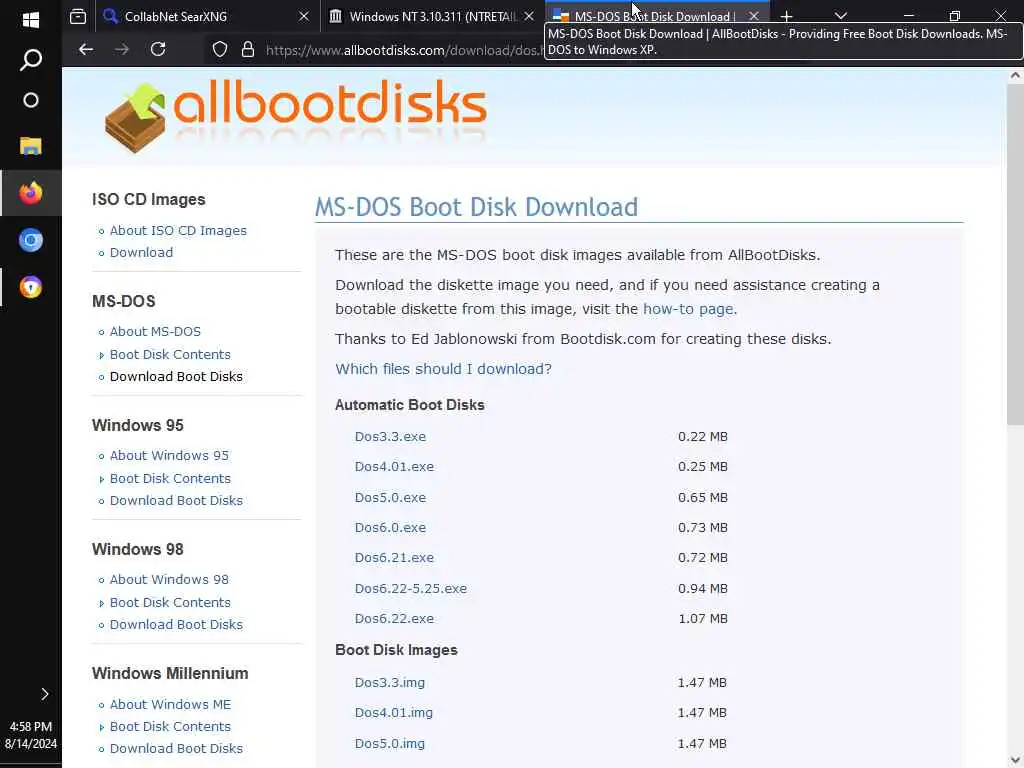The image size is (1024, 768).
Task: Go back to the previous page
Action: tap(86, 49)
